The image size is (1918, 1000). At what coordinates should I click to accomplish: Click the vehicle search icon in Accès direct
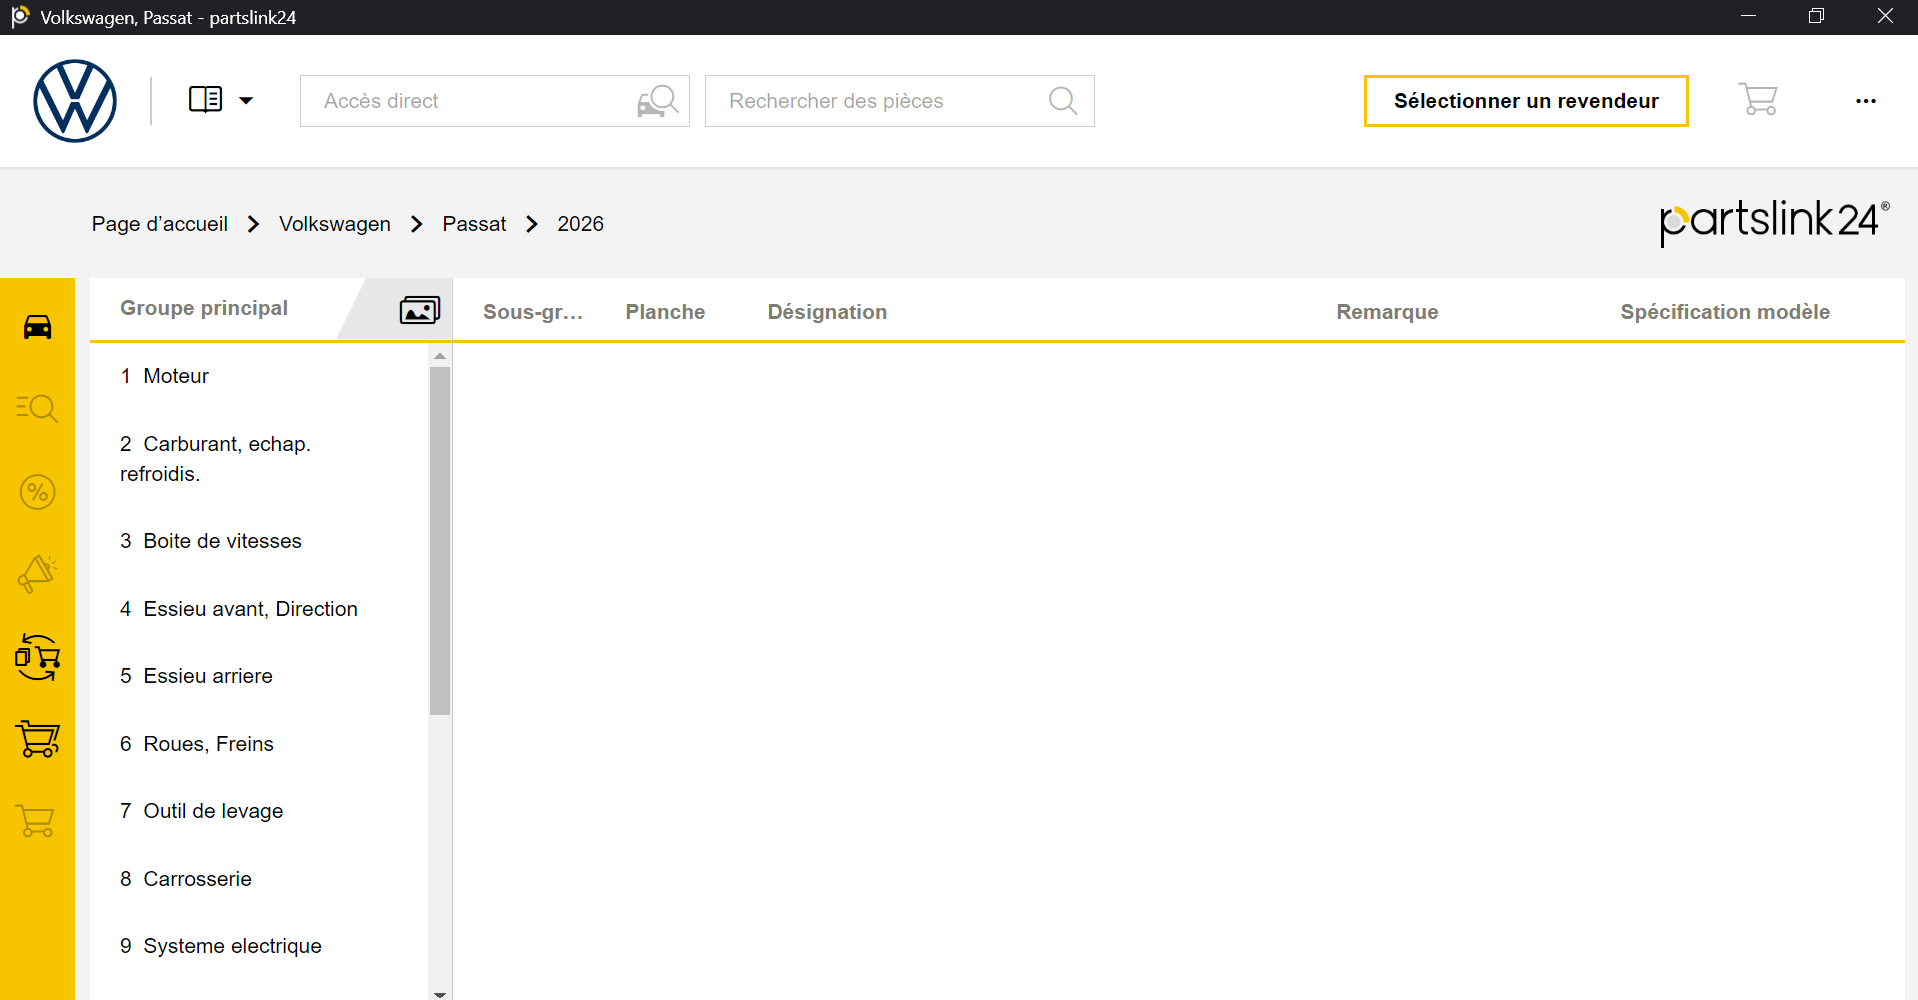[658, 101]
